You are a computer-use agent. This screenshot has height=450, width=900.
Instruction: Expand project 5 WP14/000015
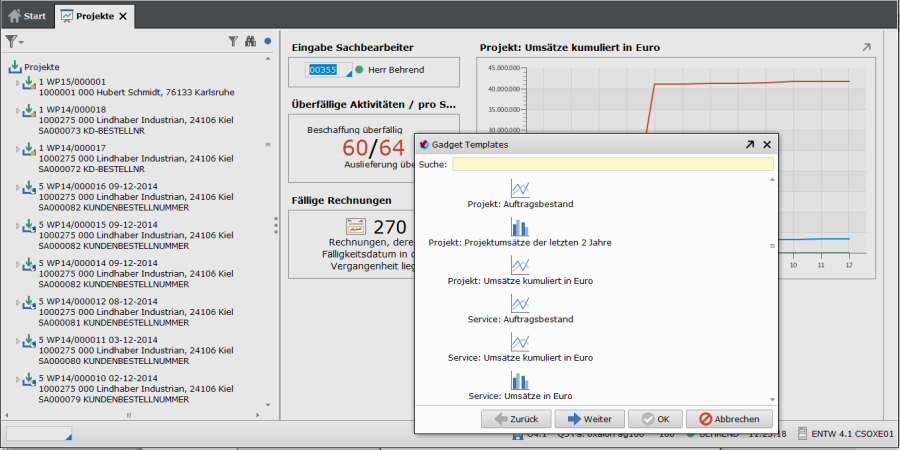point(17,226)
